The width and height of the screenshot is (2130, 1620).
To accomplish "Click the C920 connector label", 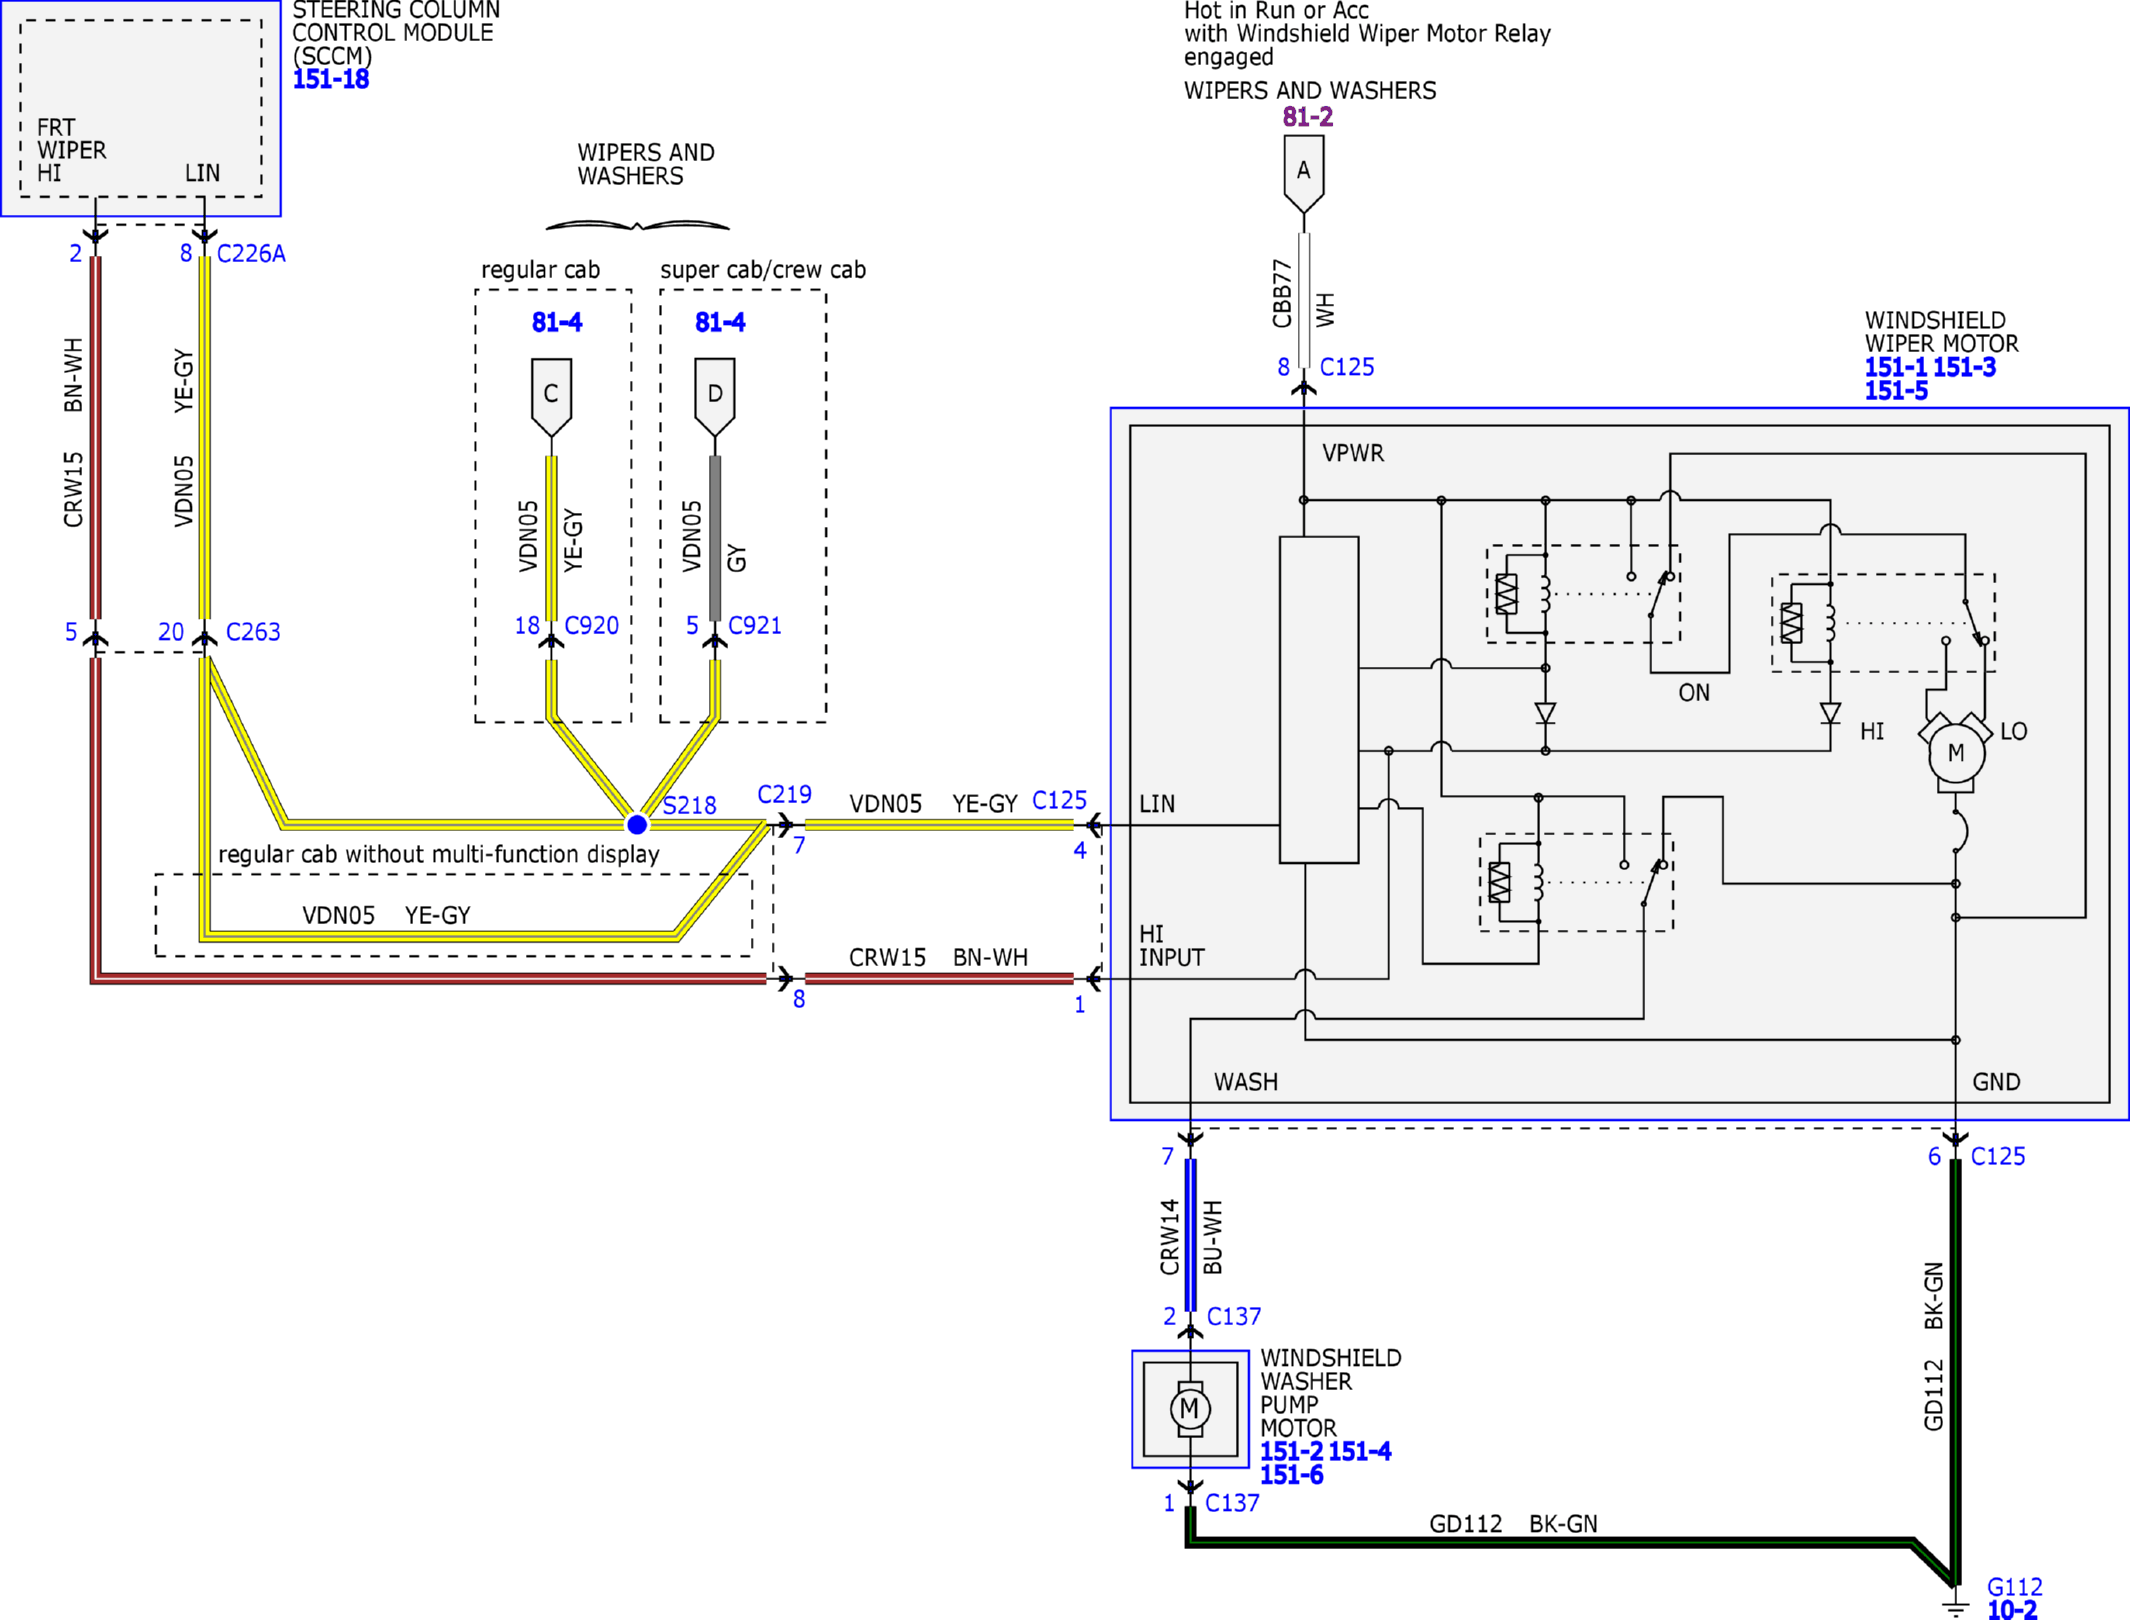I will point(592,625).
